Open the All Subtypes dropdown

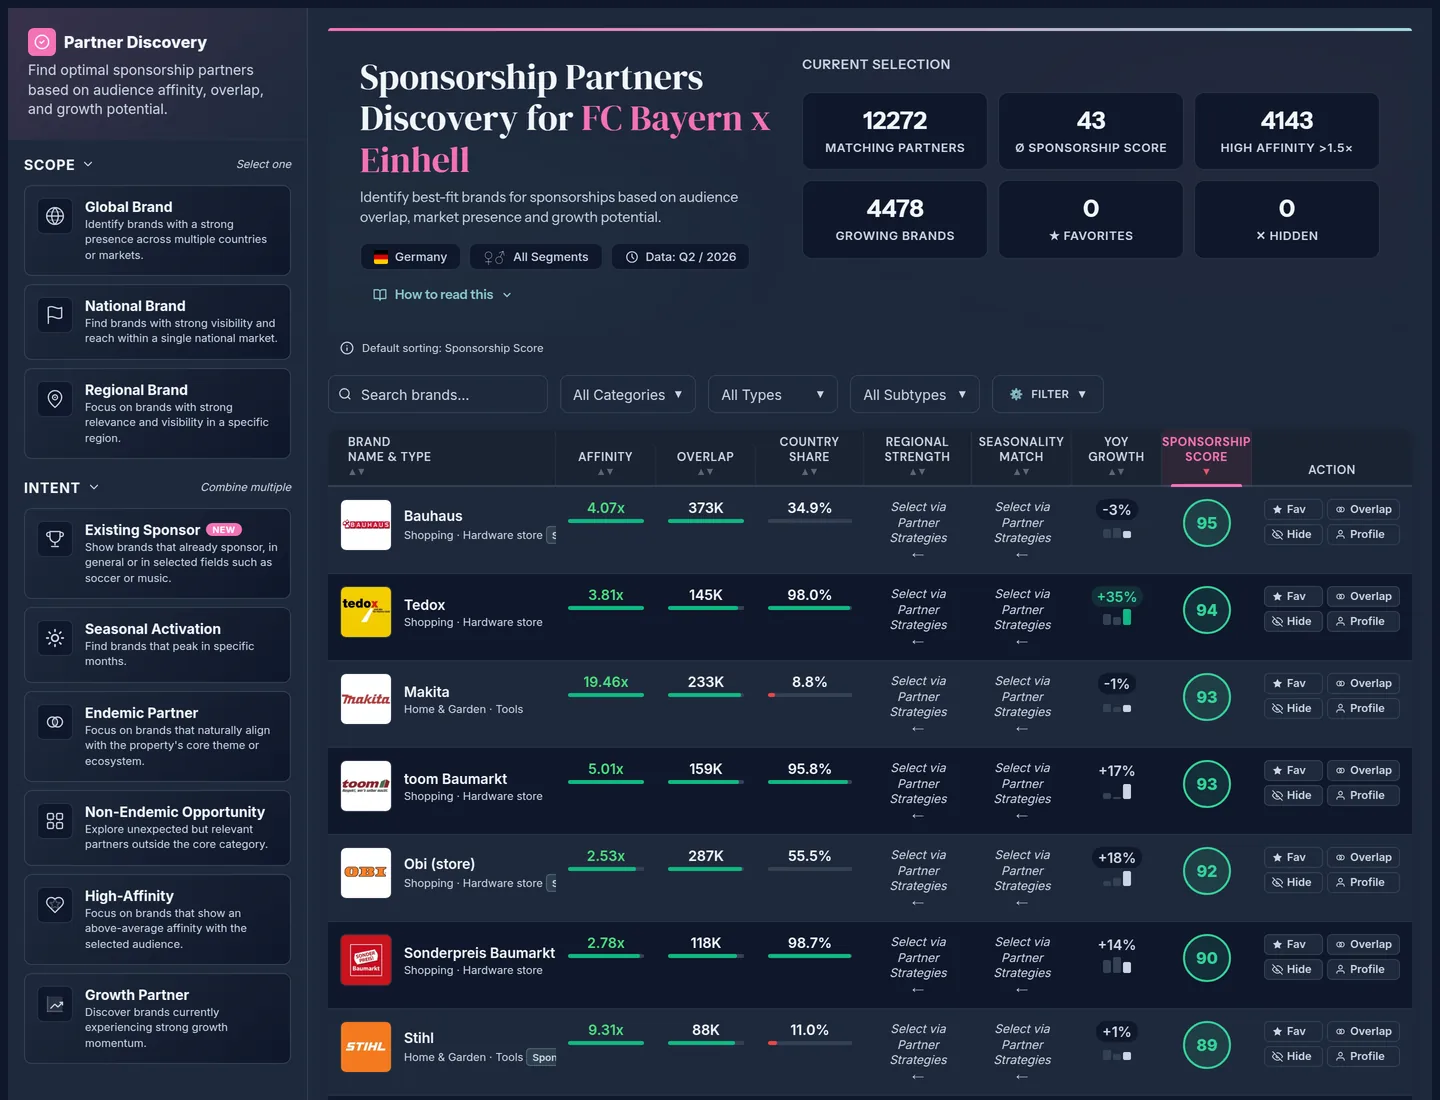pyautogui.click(x=915, y=394)
